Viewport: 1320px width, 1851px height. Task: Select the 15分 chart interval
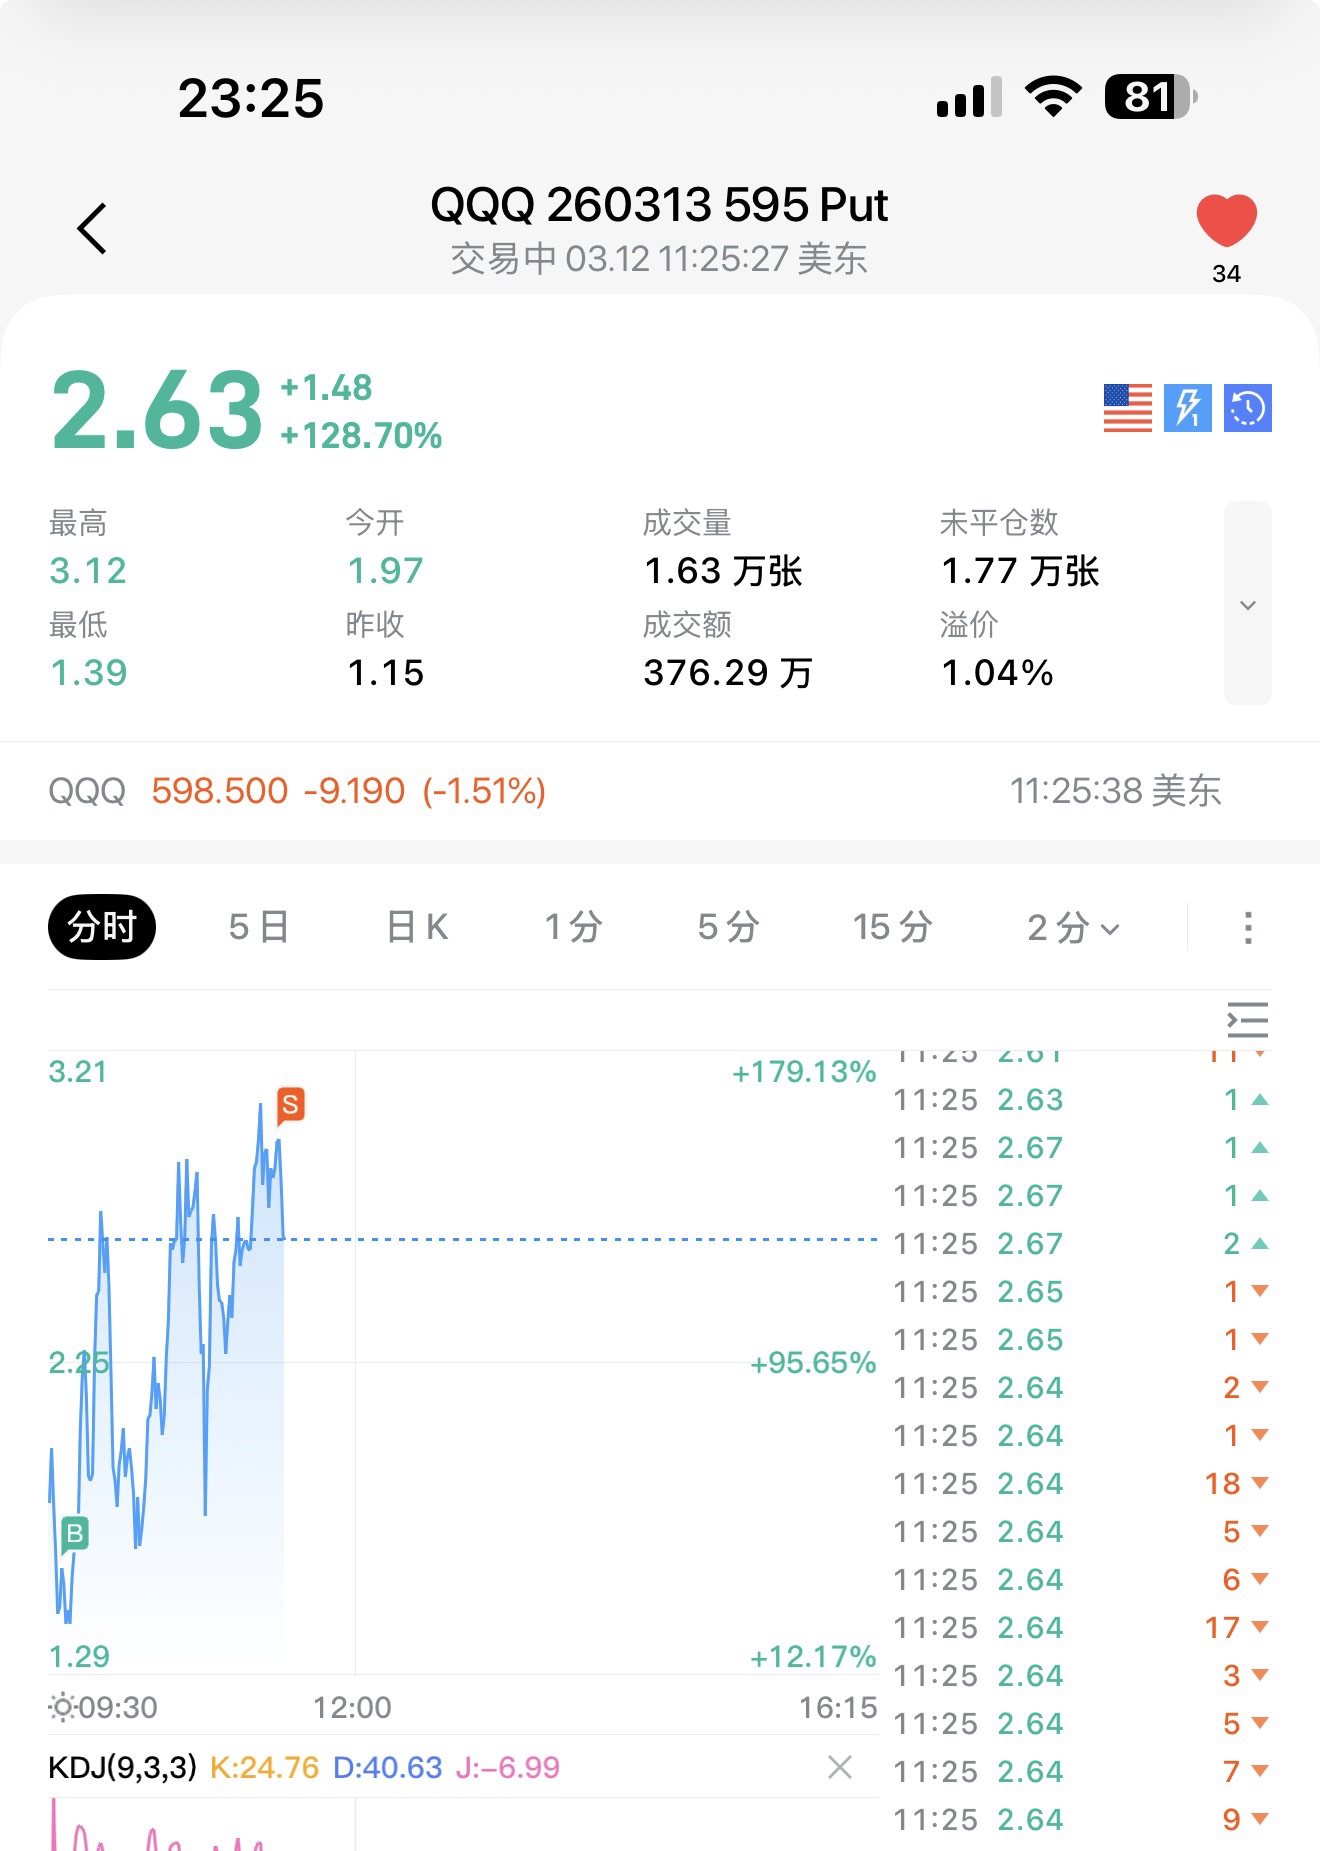(x=892, y=927)
